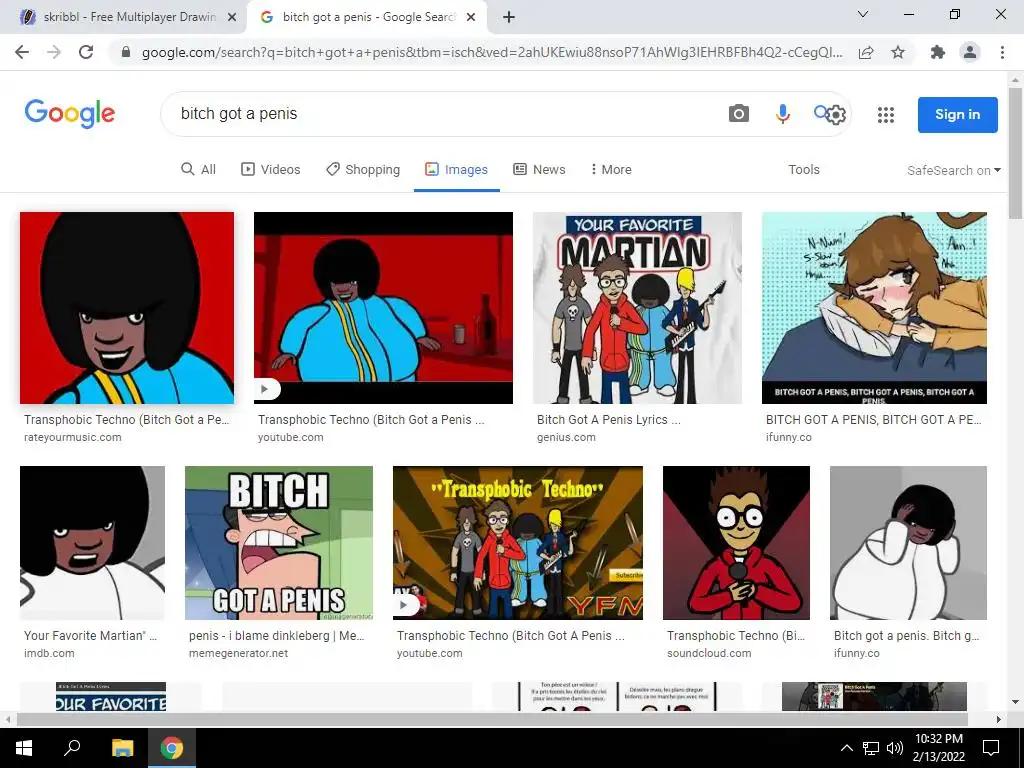
Task: Click the scroll down arrow
Action: point(1015,702)
